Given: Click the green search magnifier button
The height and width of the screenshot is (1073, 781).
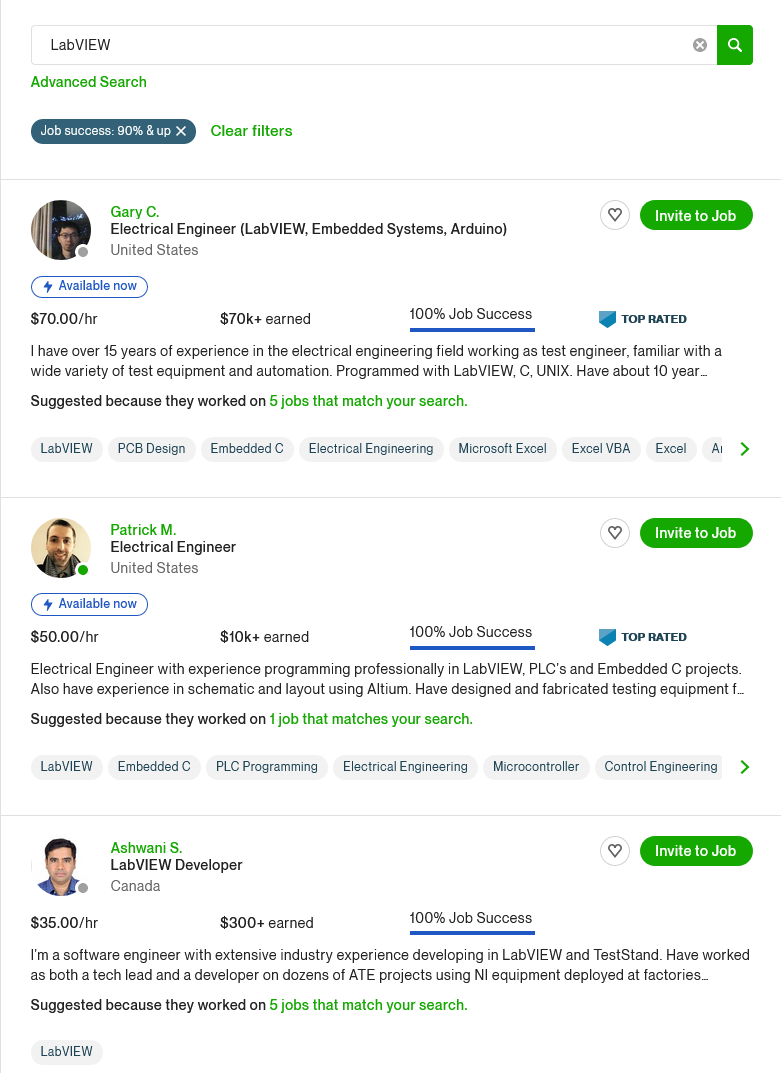Looking at the screenshot, I should (x=735, y=45).
